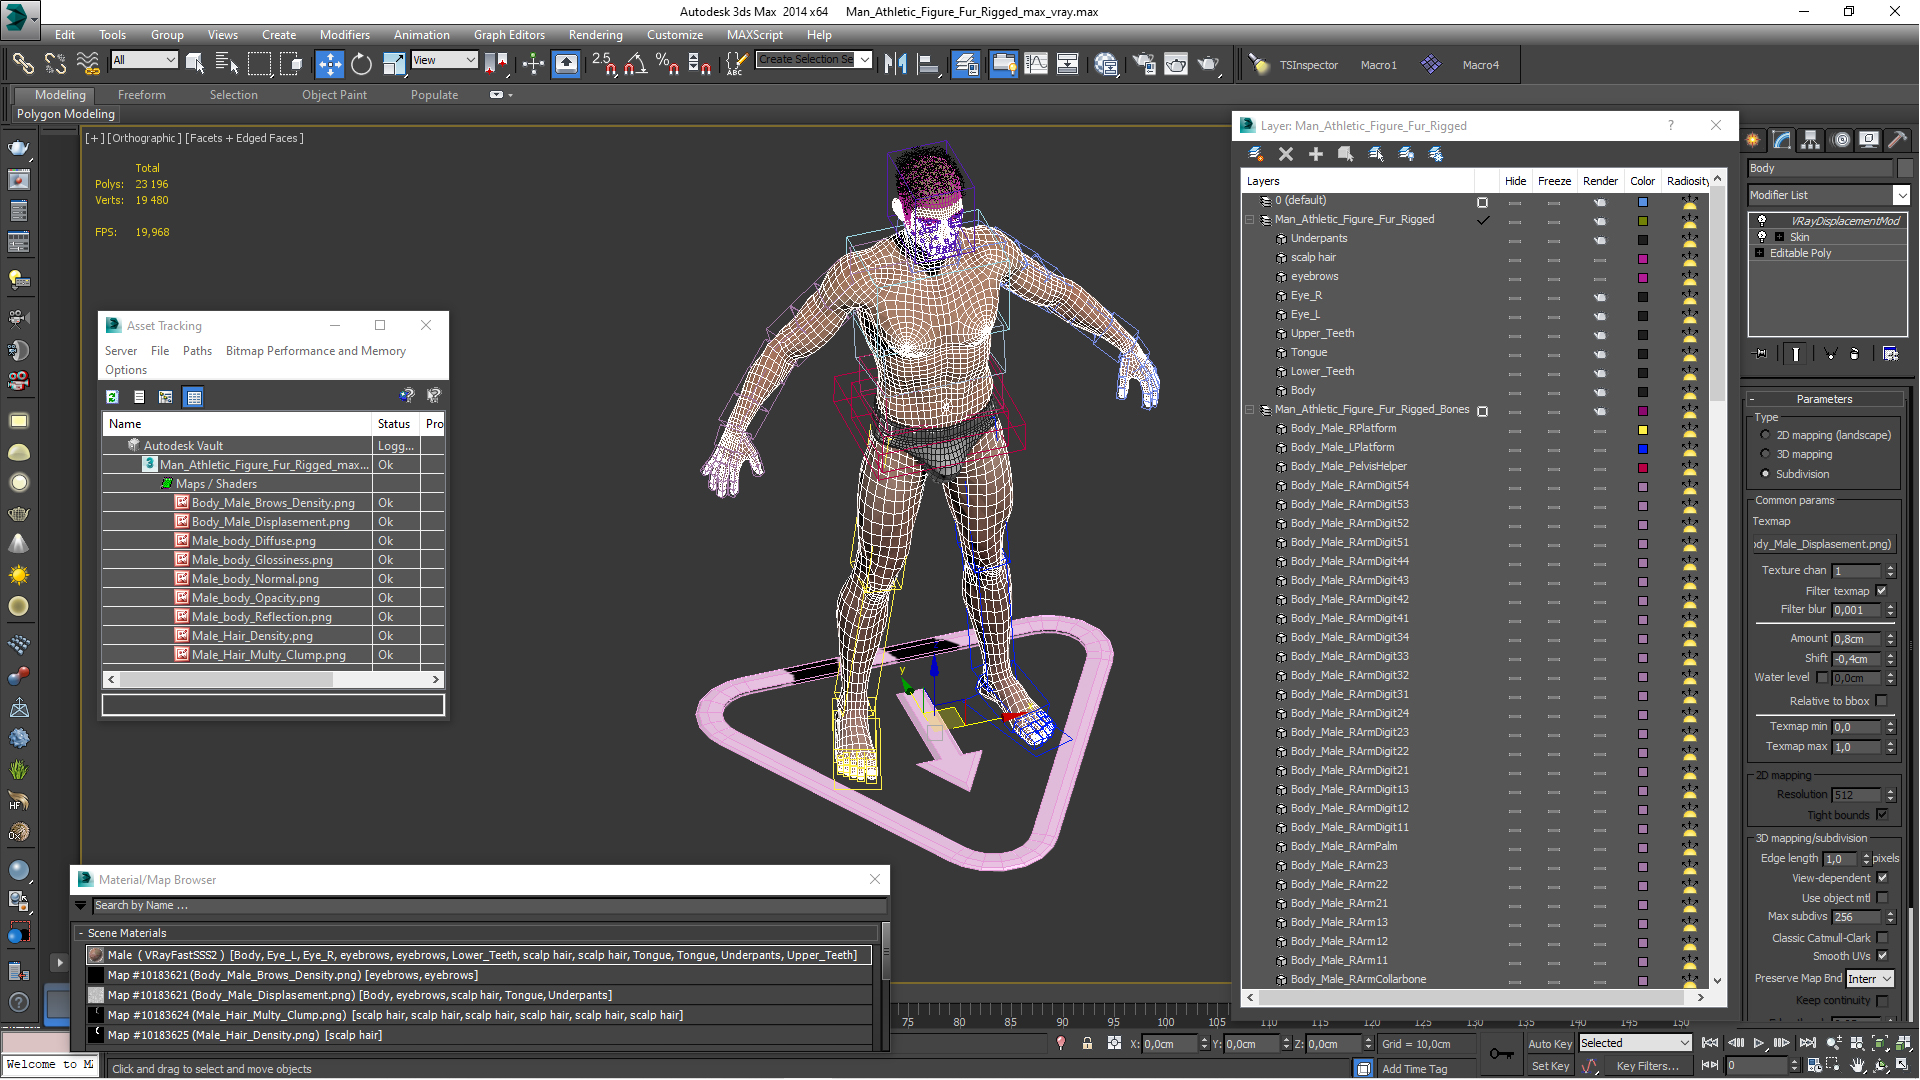Viewport: 1920px width, 1080px height.
Task: Open the Utilities command panel tab
Action: (1897, 140)
